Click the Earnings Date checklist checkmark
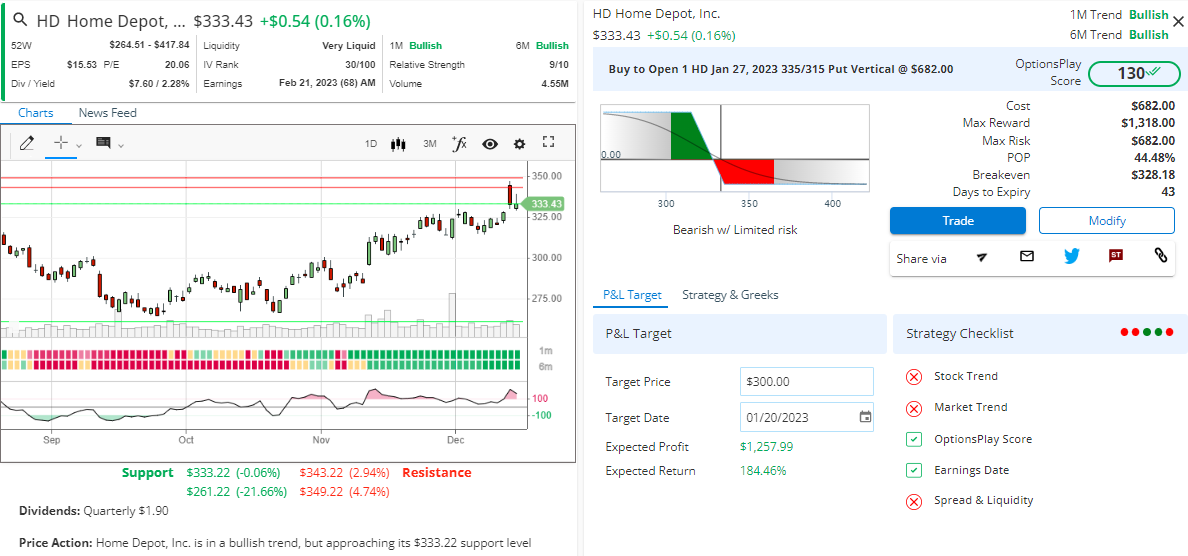Viewport: 1188px width, 556px height. point(914,470)
